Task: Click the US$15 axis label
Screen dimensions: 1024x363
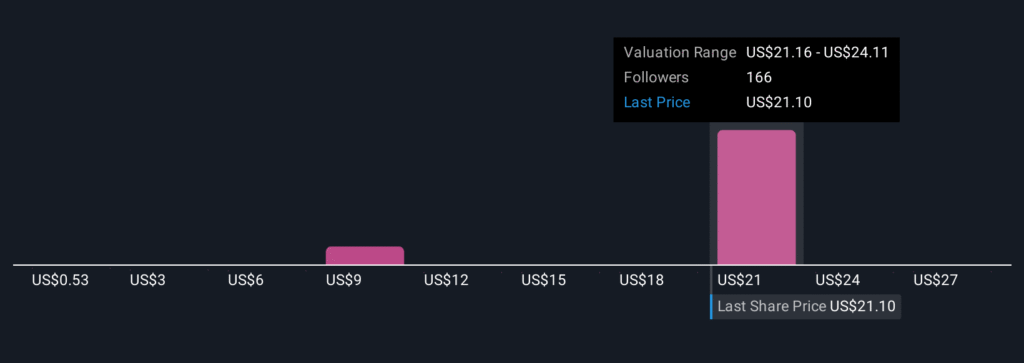Action: point(543,281)
